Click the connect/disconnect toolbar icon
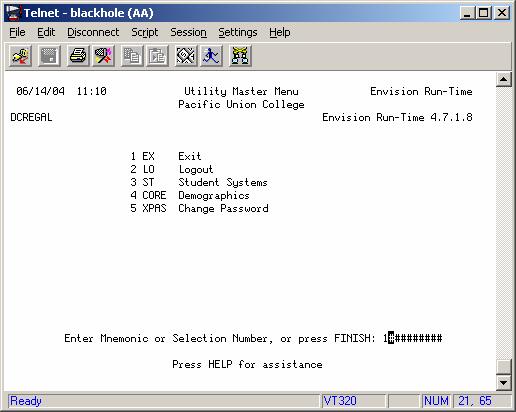The height and width of the screenshot is (412, 516). tap(20, 56)
